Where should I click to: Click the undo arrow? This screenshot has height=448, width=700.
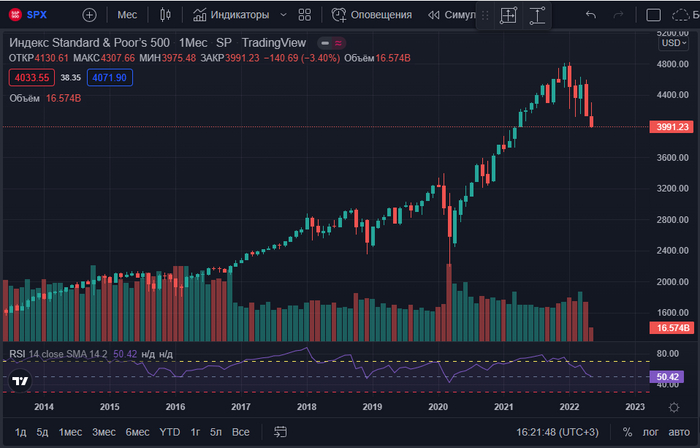click(591, 15)
